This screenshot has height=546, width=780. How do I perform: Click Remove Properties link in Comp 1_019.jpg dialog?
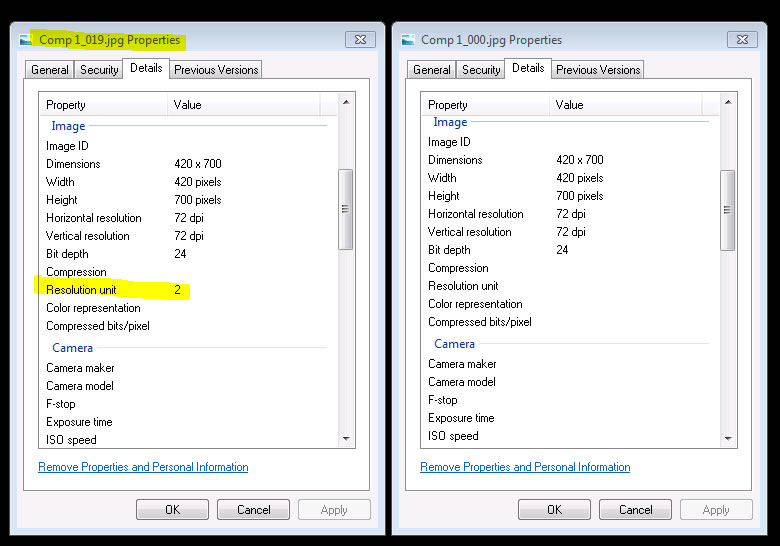click(x=143, y=467)
